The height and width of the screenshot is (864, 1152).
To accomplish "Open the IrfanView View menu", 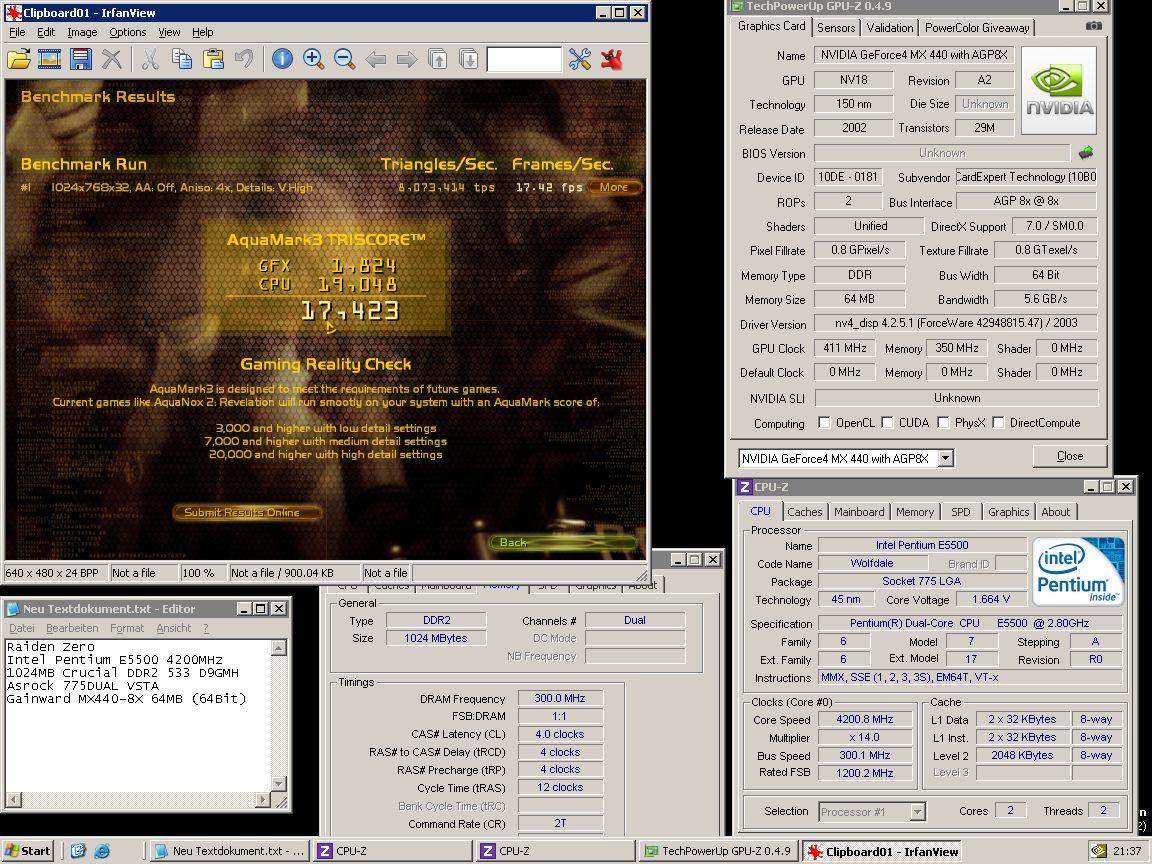I will point(169,32).
